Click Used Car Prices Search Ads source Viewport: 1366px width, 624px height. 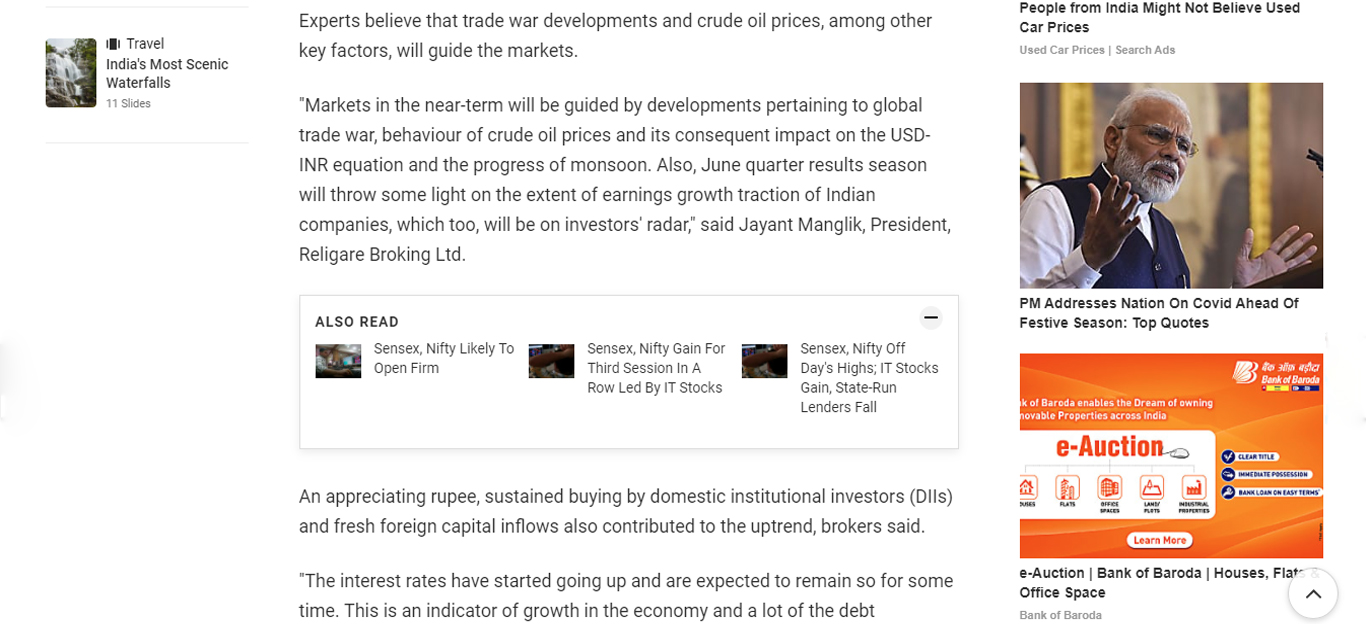(x=1097, y=50)
